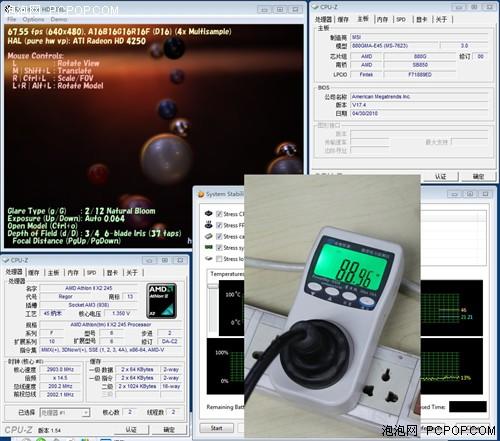Click the HT link value 2002.1 MHz
Image resolution: width=500 pixels, height=441 pixels.
(60, 395)
